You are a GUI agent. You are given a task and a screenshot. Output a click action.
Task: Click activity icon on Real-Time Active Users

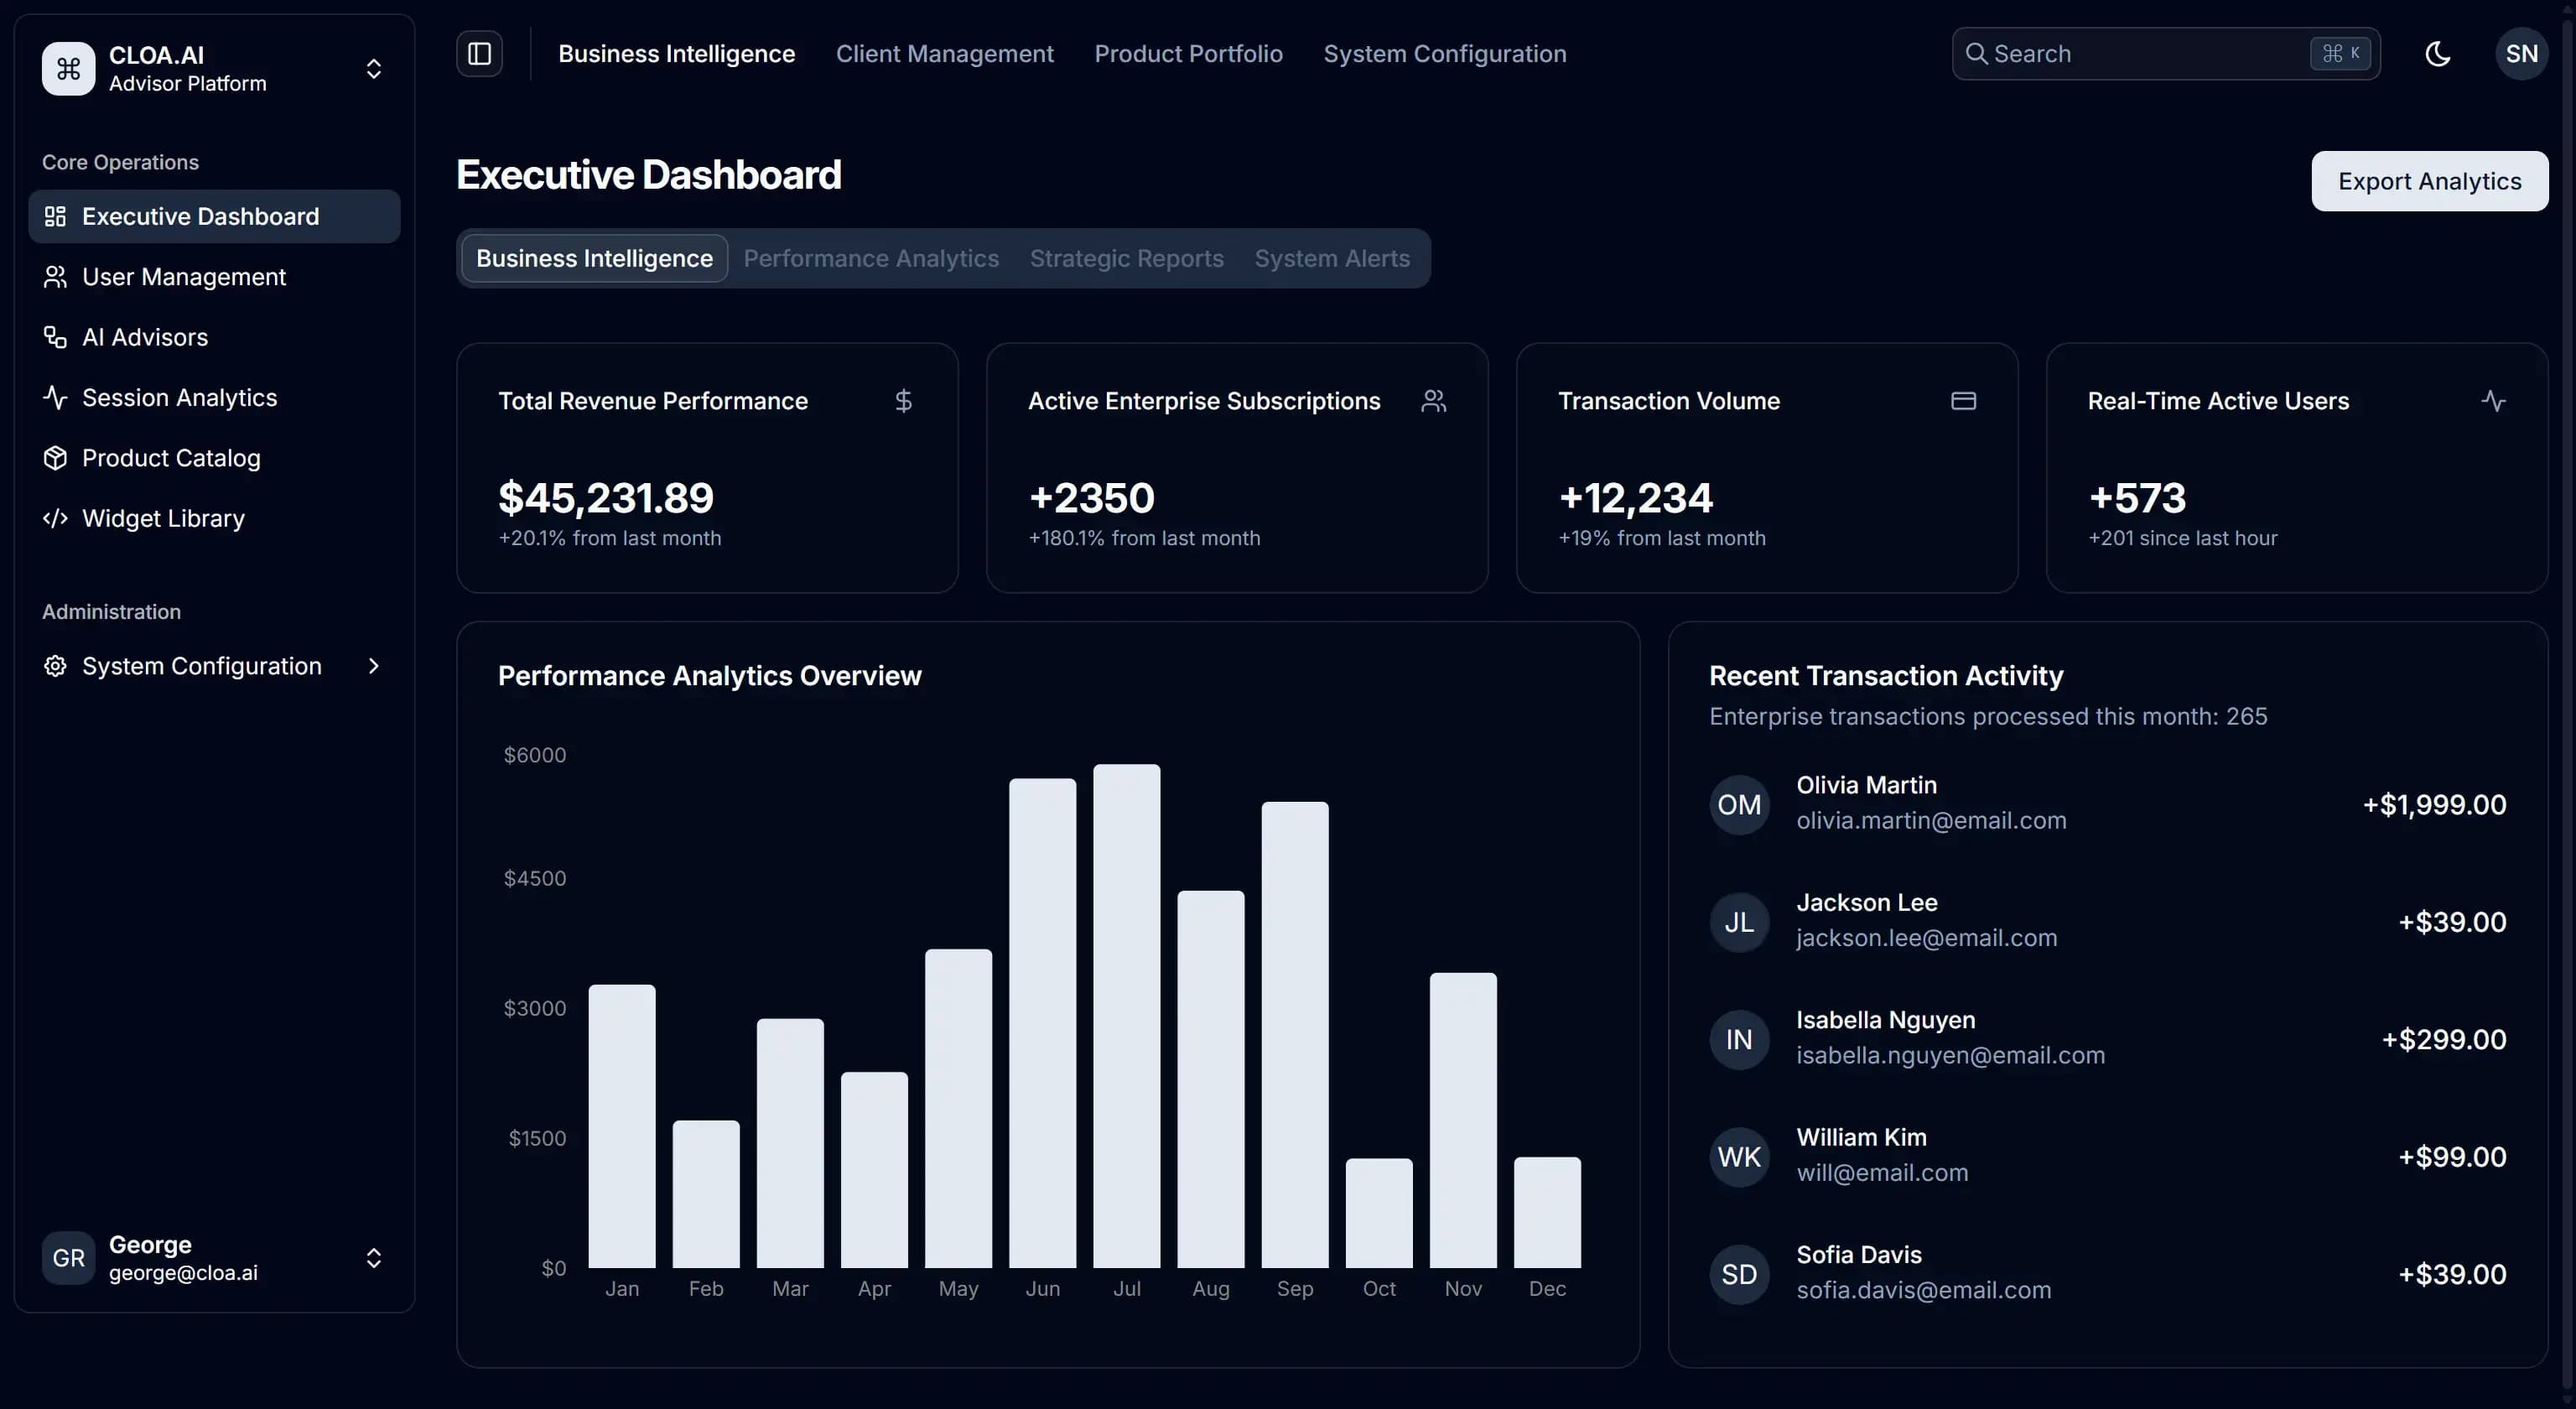click(2493, 401)
